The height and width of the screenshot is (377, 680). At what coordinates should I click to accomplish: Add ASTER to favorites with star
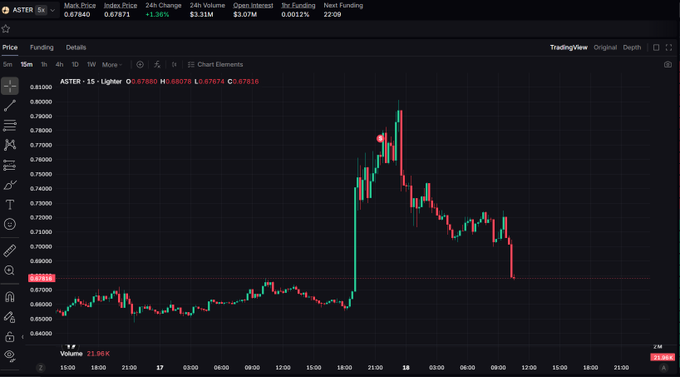click(x=6, y=29)
